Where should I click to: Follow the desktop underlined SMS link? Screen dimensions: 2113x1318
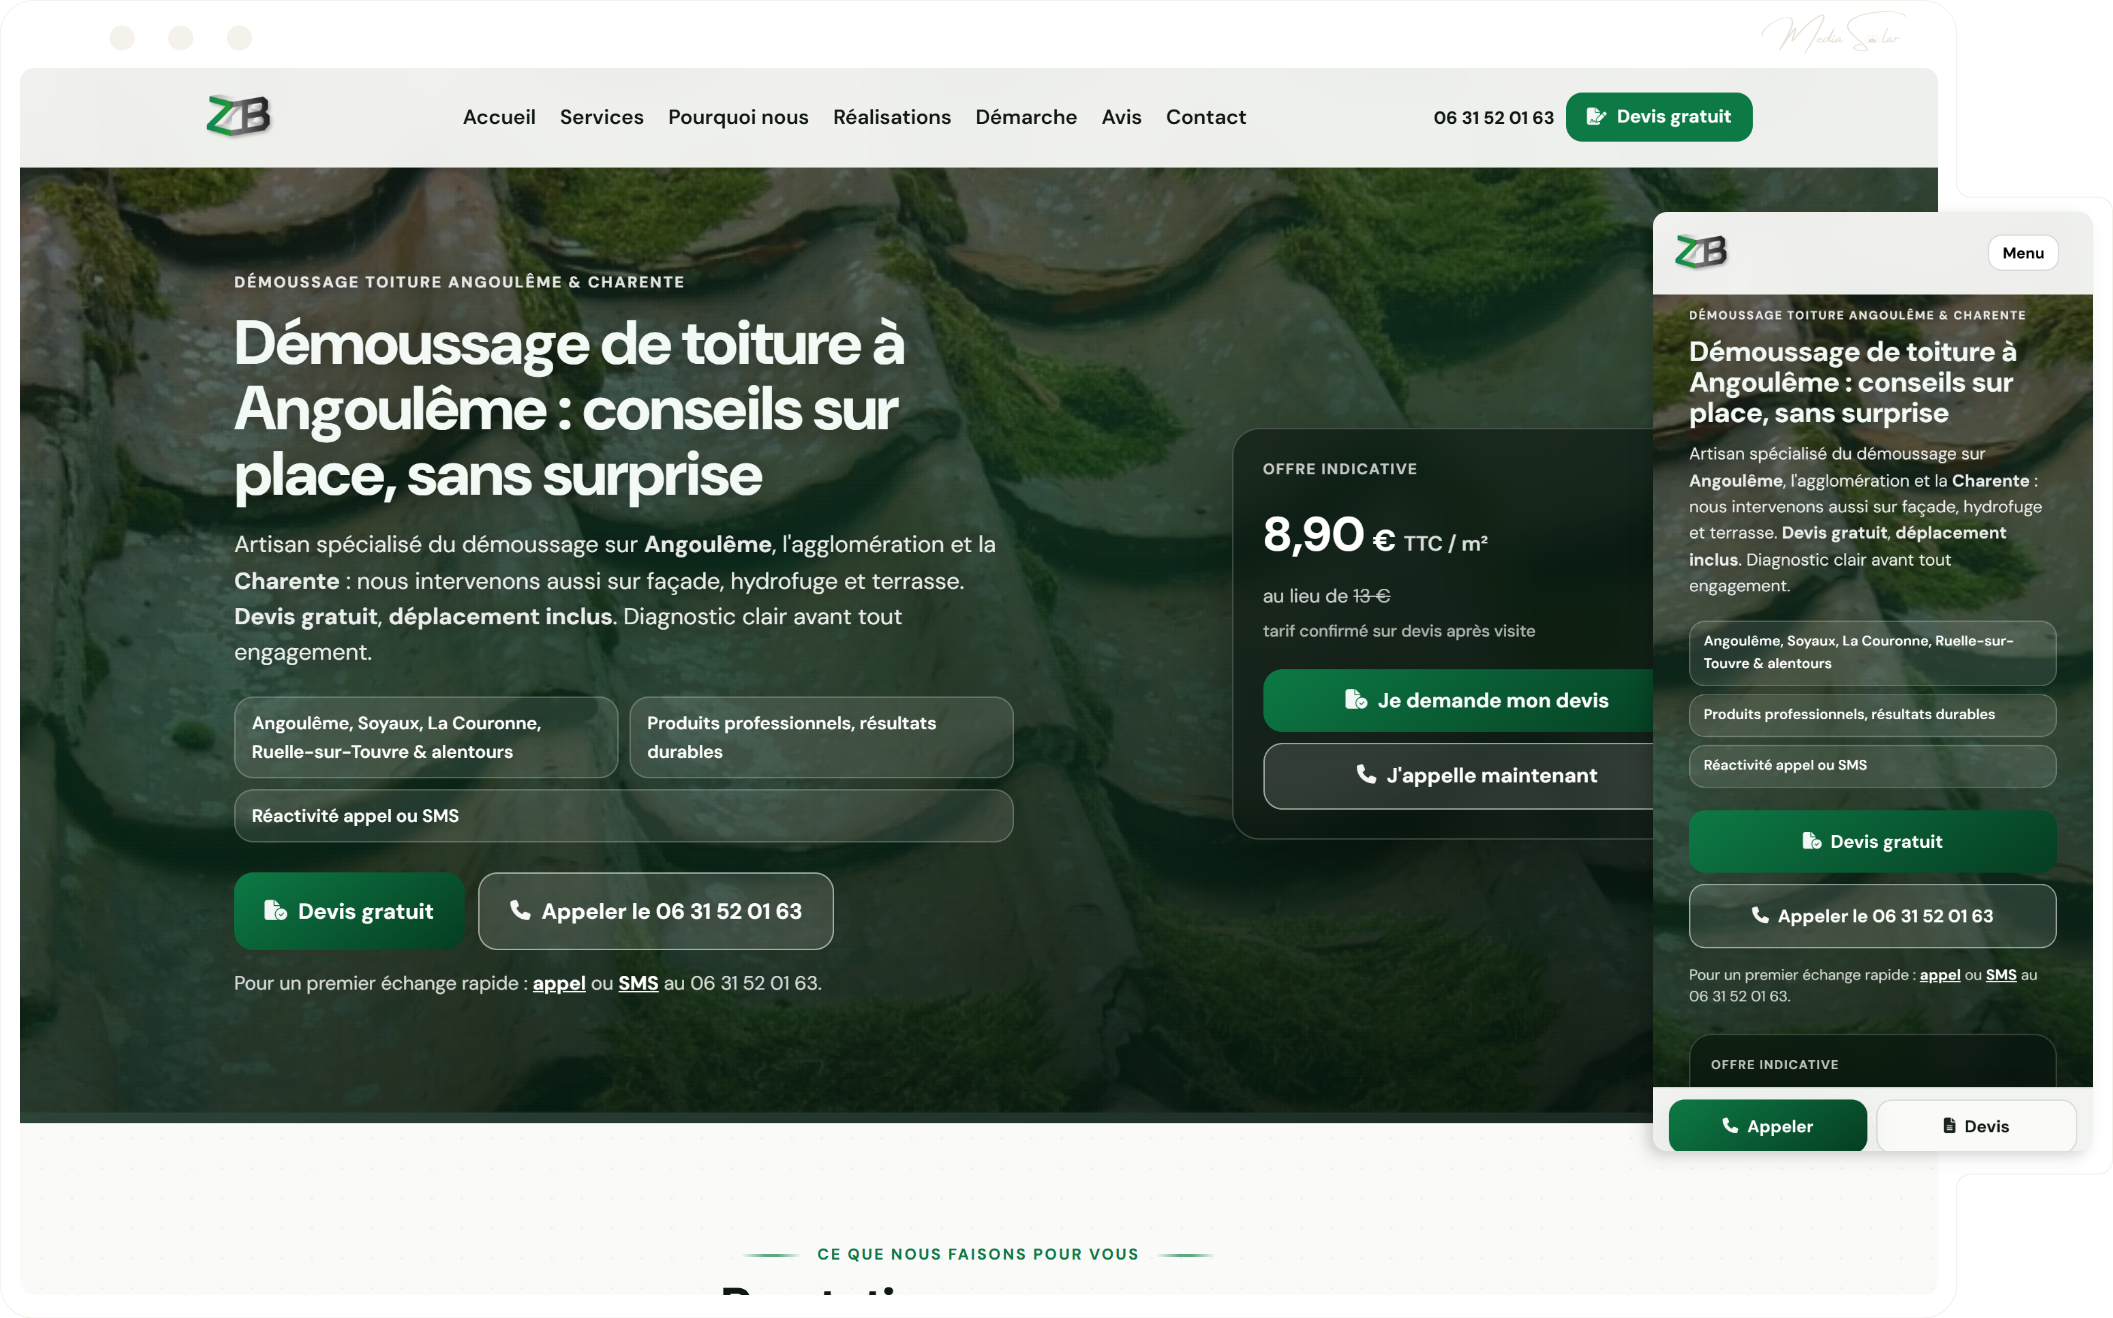[638, 983]
